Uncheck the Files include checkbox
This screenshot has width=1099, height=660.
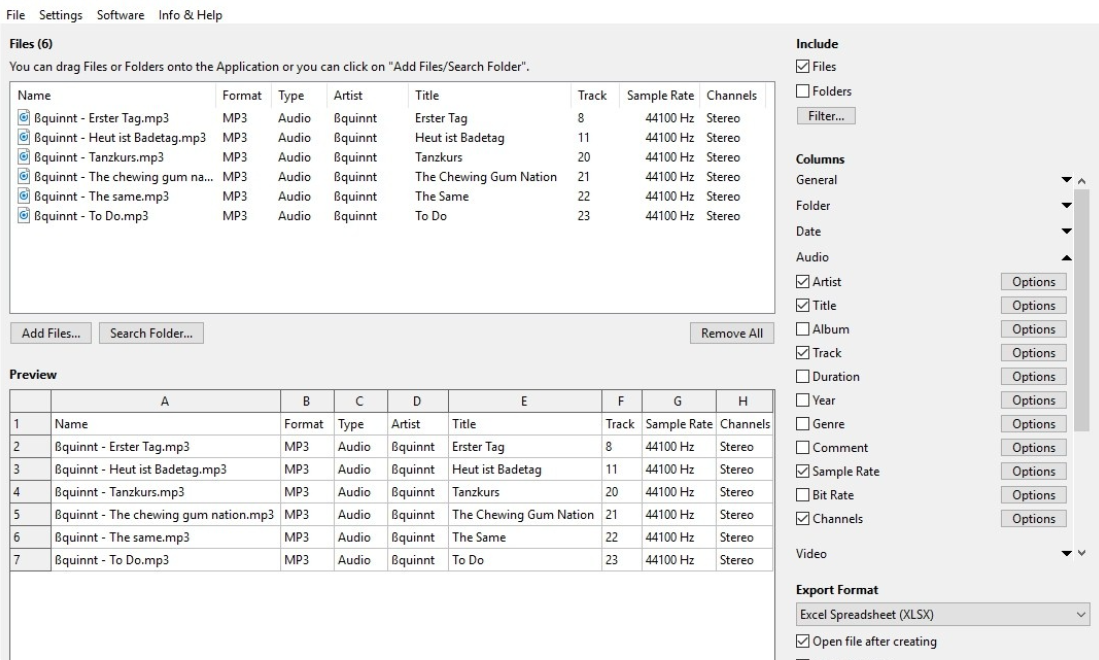(803, 67)
